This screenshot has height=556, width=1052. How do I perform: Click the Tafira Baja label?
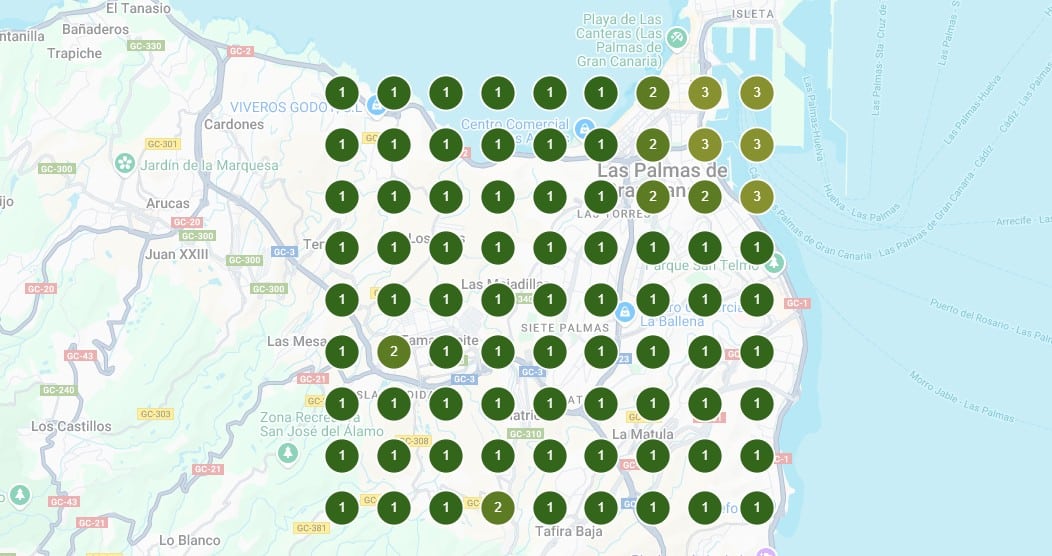568,531
